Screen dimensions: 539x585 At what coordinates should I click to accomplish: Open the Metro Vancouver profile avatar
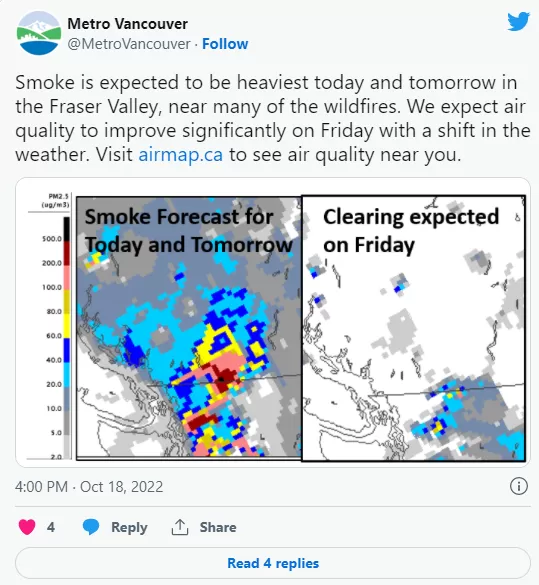click(39, 33)
